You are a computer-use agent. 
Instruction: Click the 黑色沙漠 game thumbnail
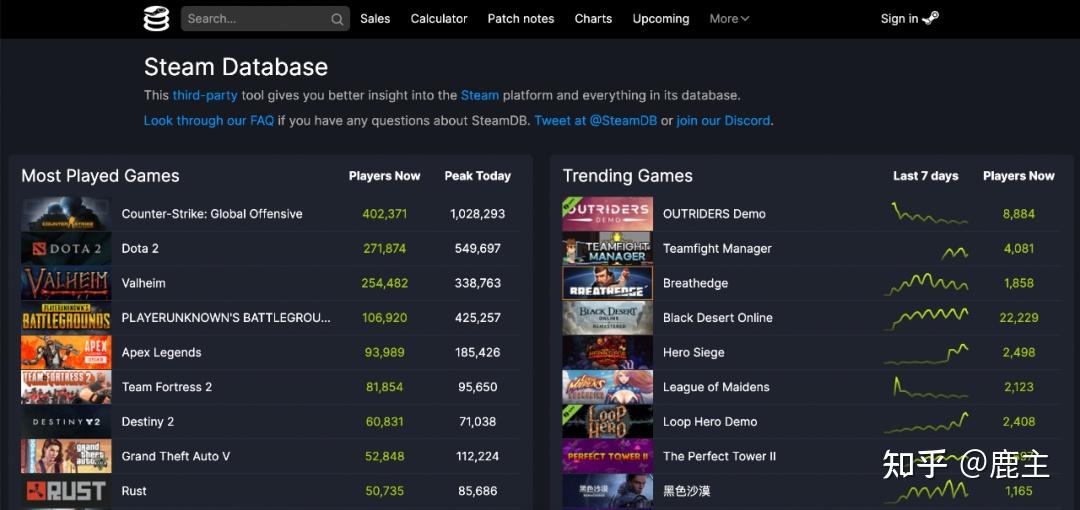[x=608, y=491]
